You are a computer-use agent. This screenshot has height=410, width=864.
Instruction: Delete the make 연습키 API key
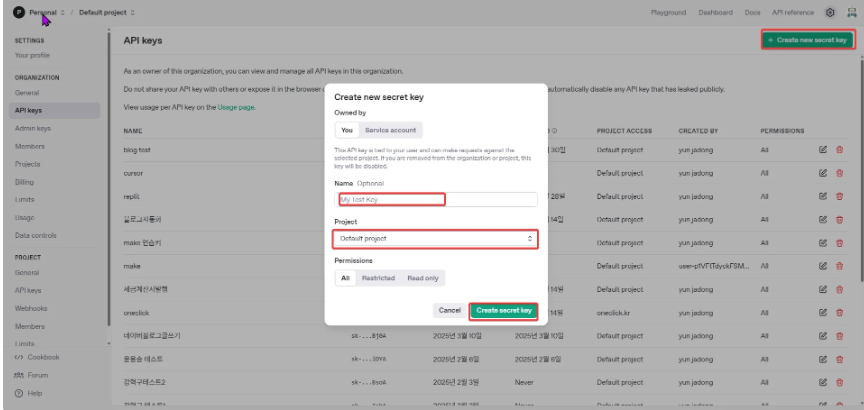839,243
